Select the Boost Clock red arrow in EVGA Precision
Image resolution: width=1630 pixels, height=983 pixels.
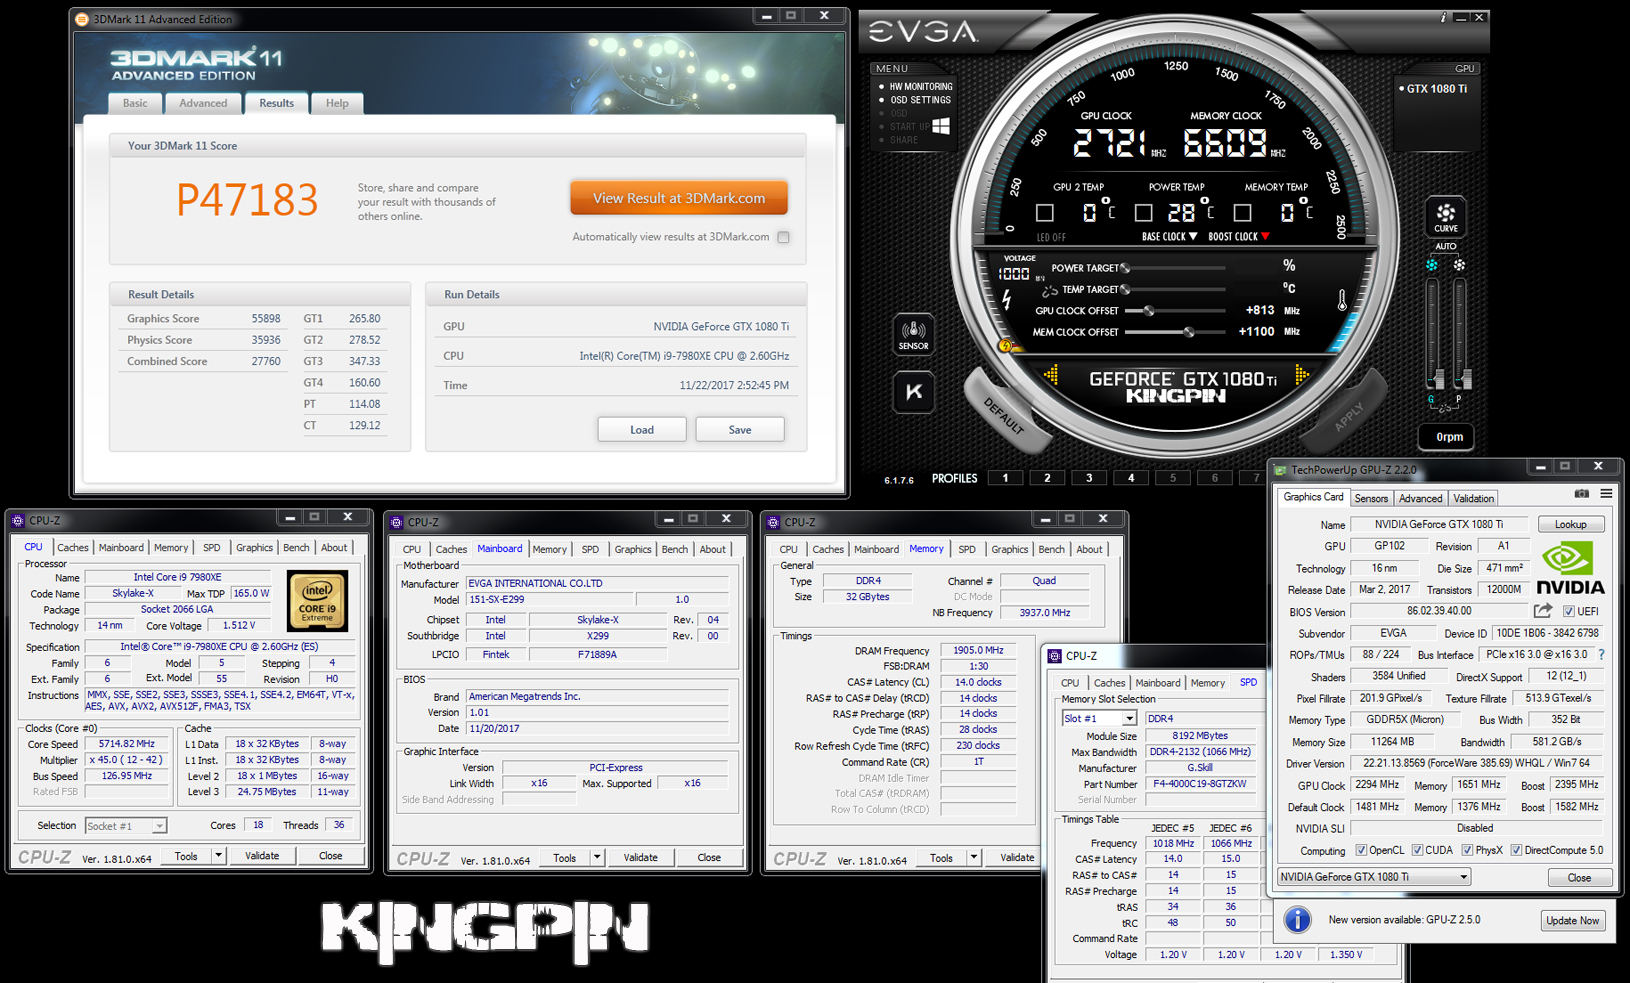(1265, 237)
